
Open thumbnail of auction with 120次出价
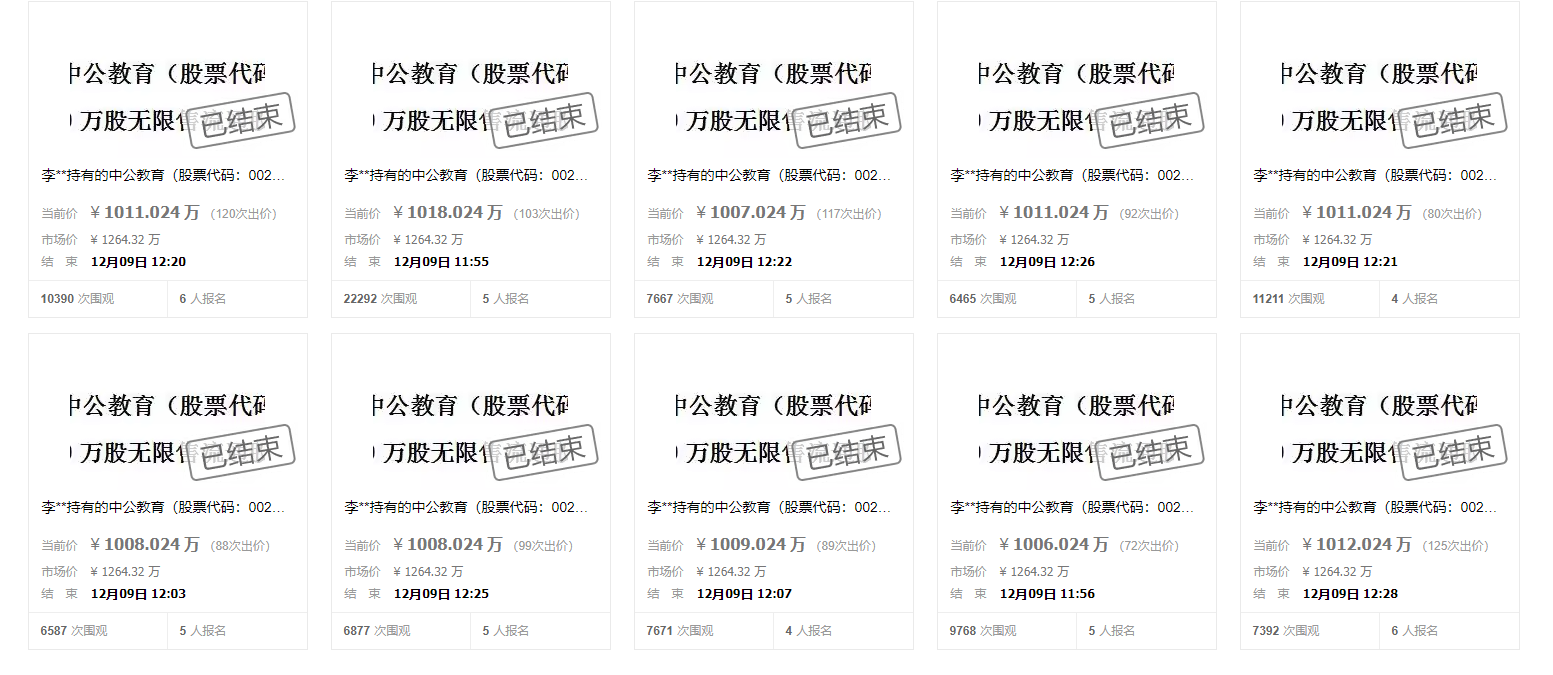pos(168,97)
